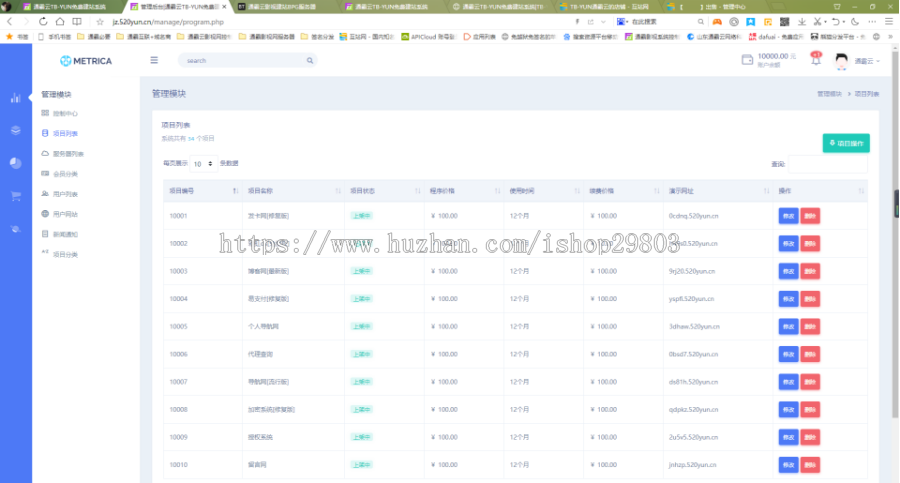Sort table by 续费价格 column
Viewport: 900px width, 483px height.
[x=623, y=191]
